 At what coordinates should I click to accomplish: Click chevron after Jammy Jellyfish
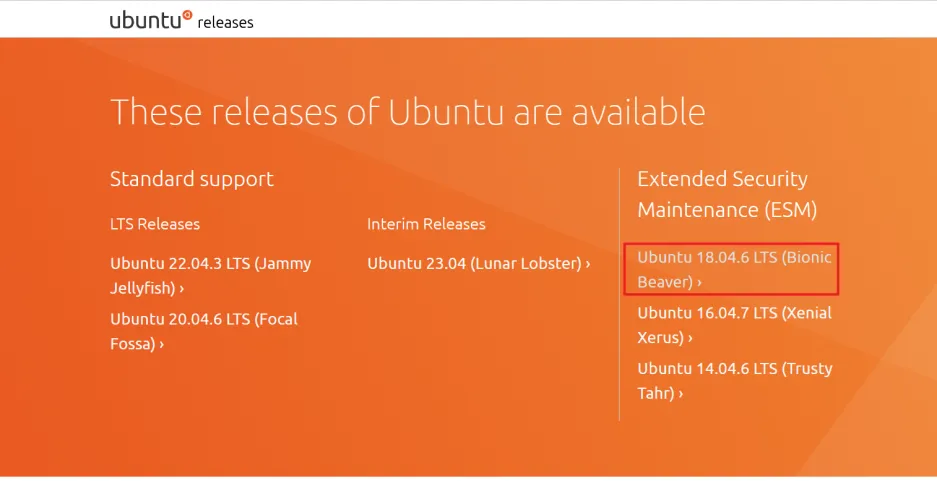point(182,289)
